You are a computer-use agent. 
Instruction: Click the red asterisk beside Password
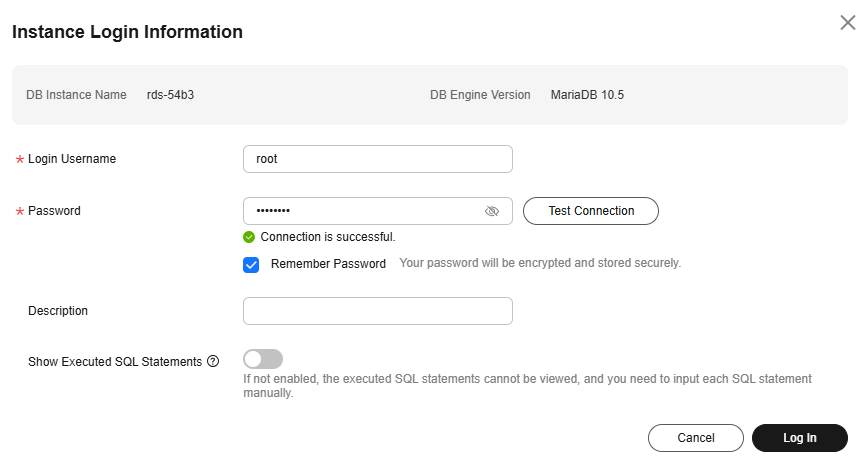tap(20, 211)
